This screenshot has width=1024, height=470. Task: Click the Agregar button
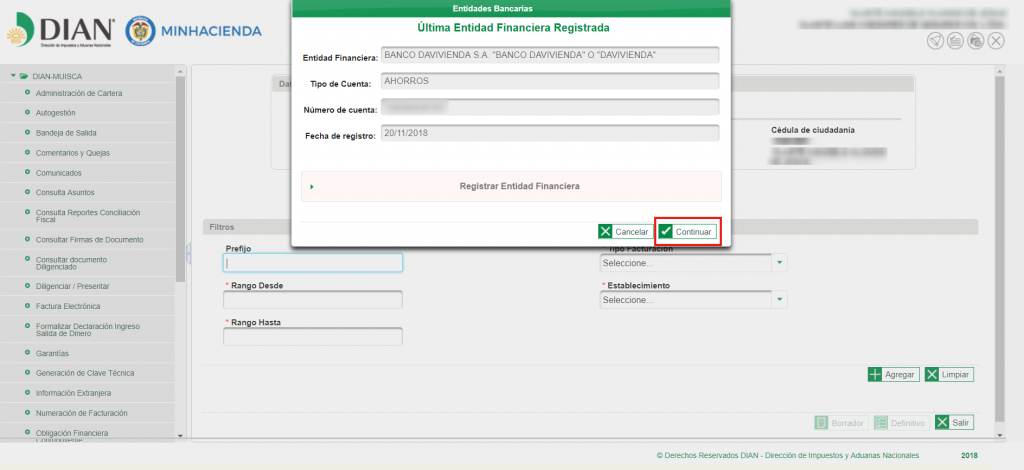pyautogui.click(x=893, y=375)
